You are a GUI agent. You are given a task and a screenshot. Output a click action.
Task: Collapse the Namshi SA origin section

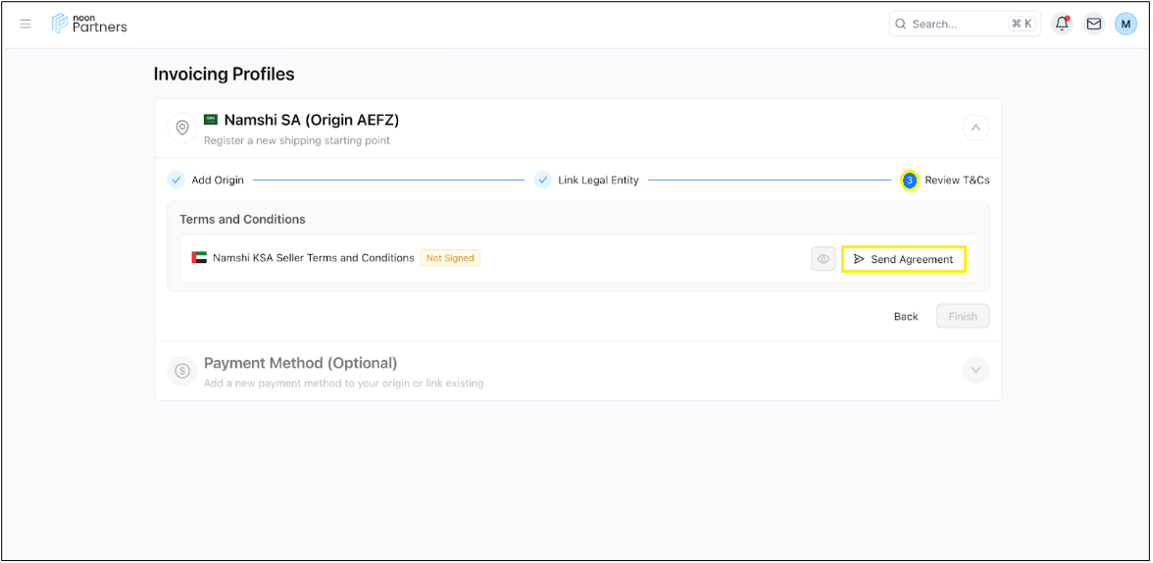[x=975, y=128]
